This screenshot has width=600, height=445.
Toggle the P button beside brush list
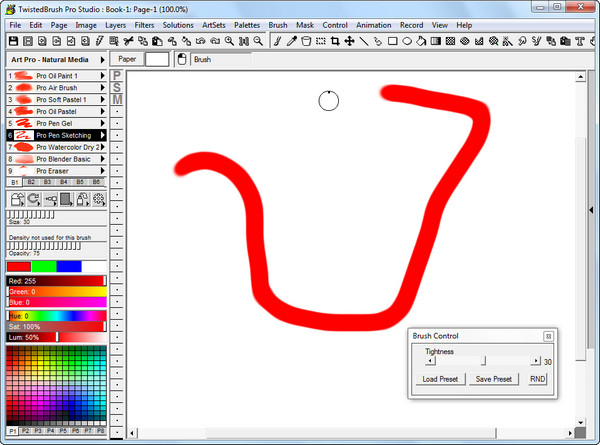[117, 75]
